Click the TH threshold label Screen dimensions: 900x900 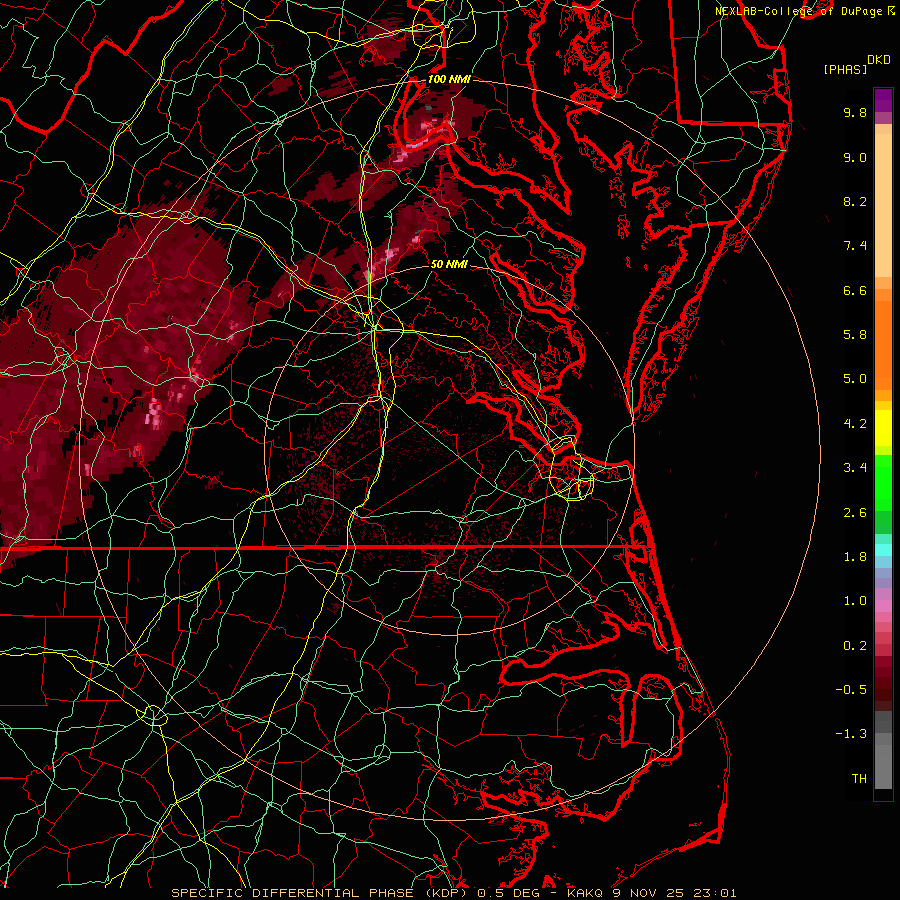click(859, 779)
